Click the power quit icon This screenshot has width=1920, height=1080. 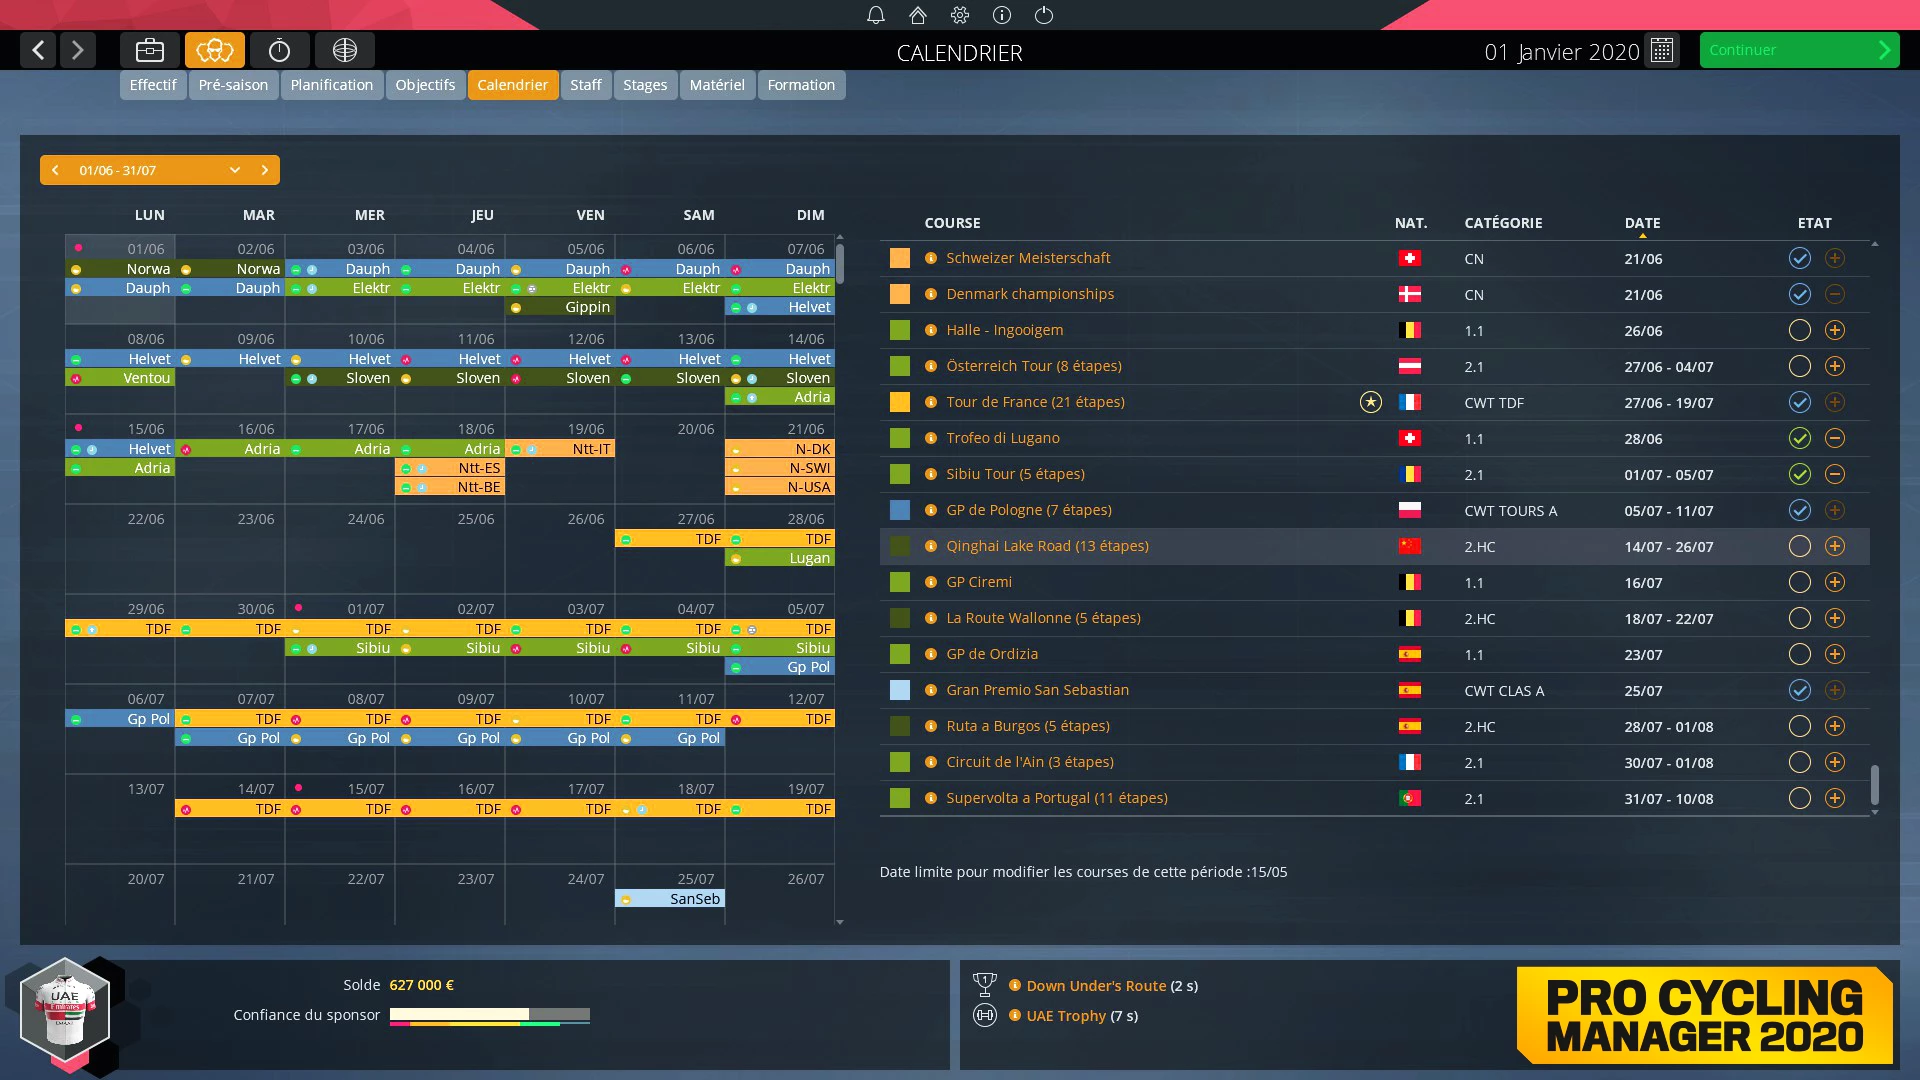pyautogui.click(x=1044, y=15)
